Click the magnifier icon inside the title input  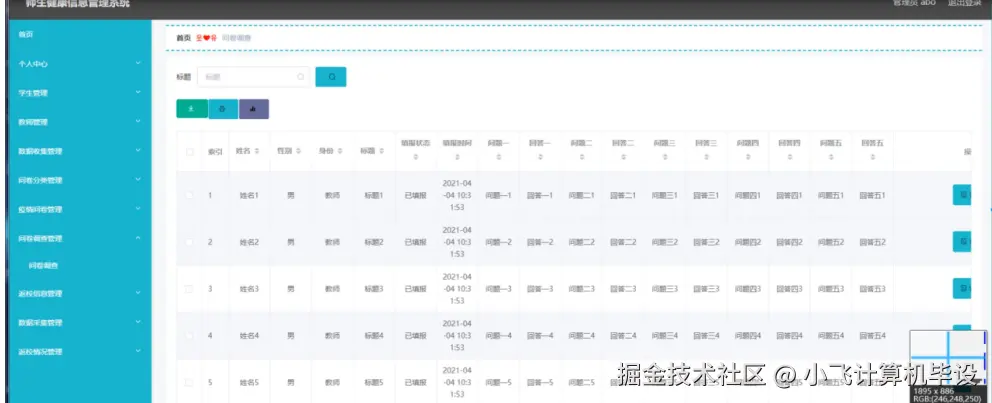pos(301,77)
